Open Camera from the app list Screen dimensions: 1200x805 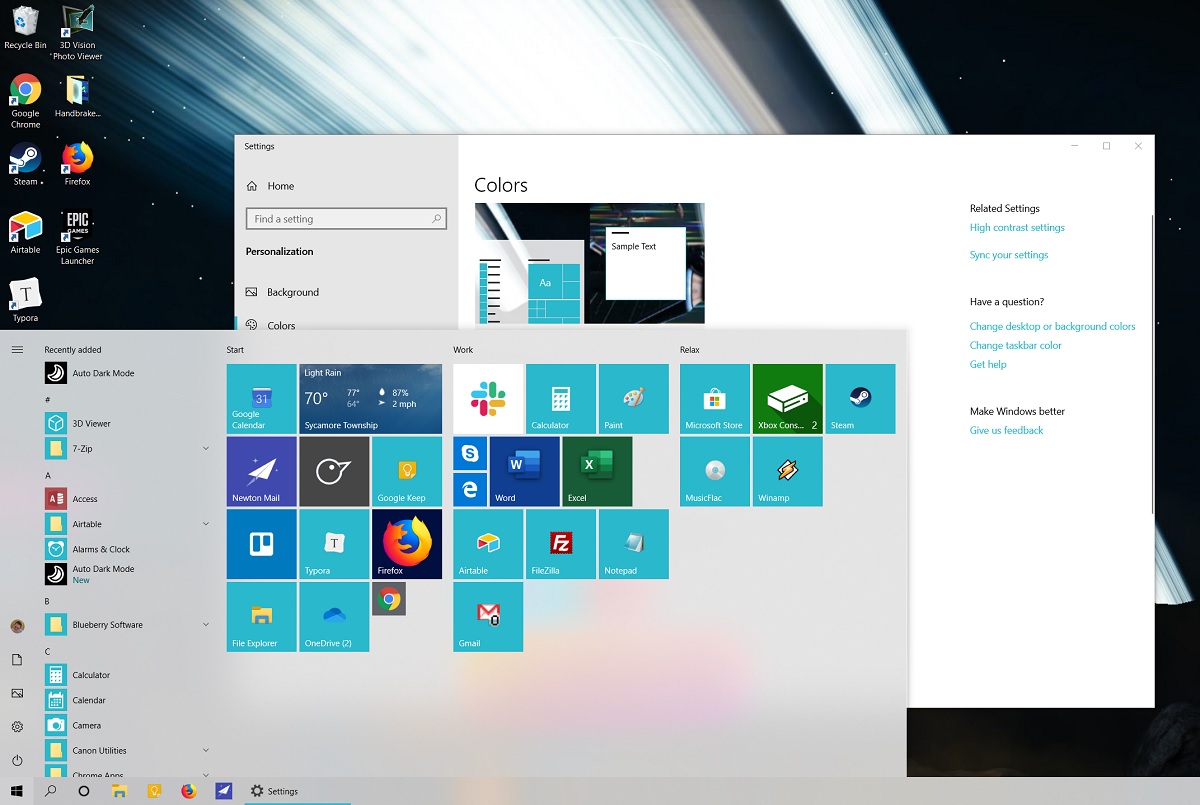coord(128,725)
